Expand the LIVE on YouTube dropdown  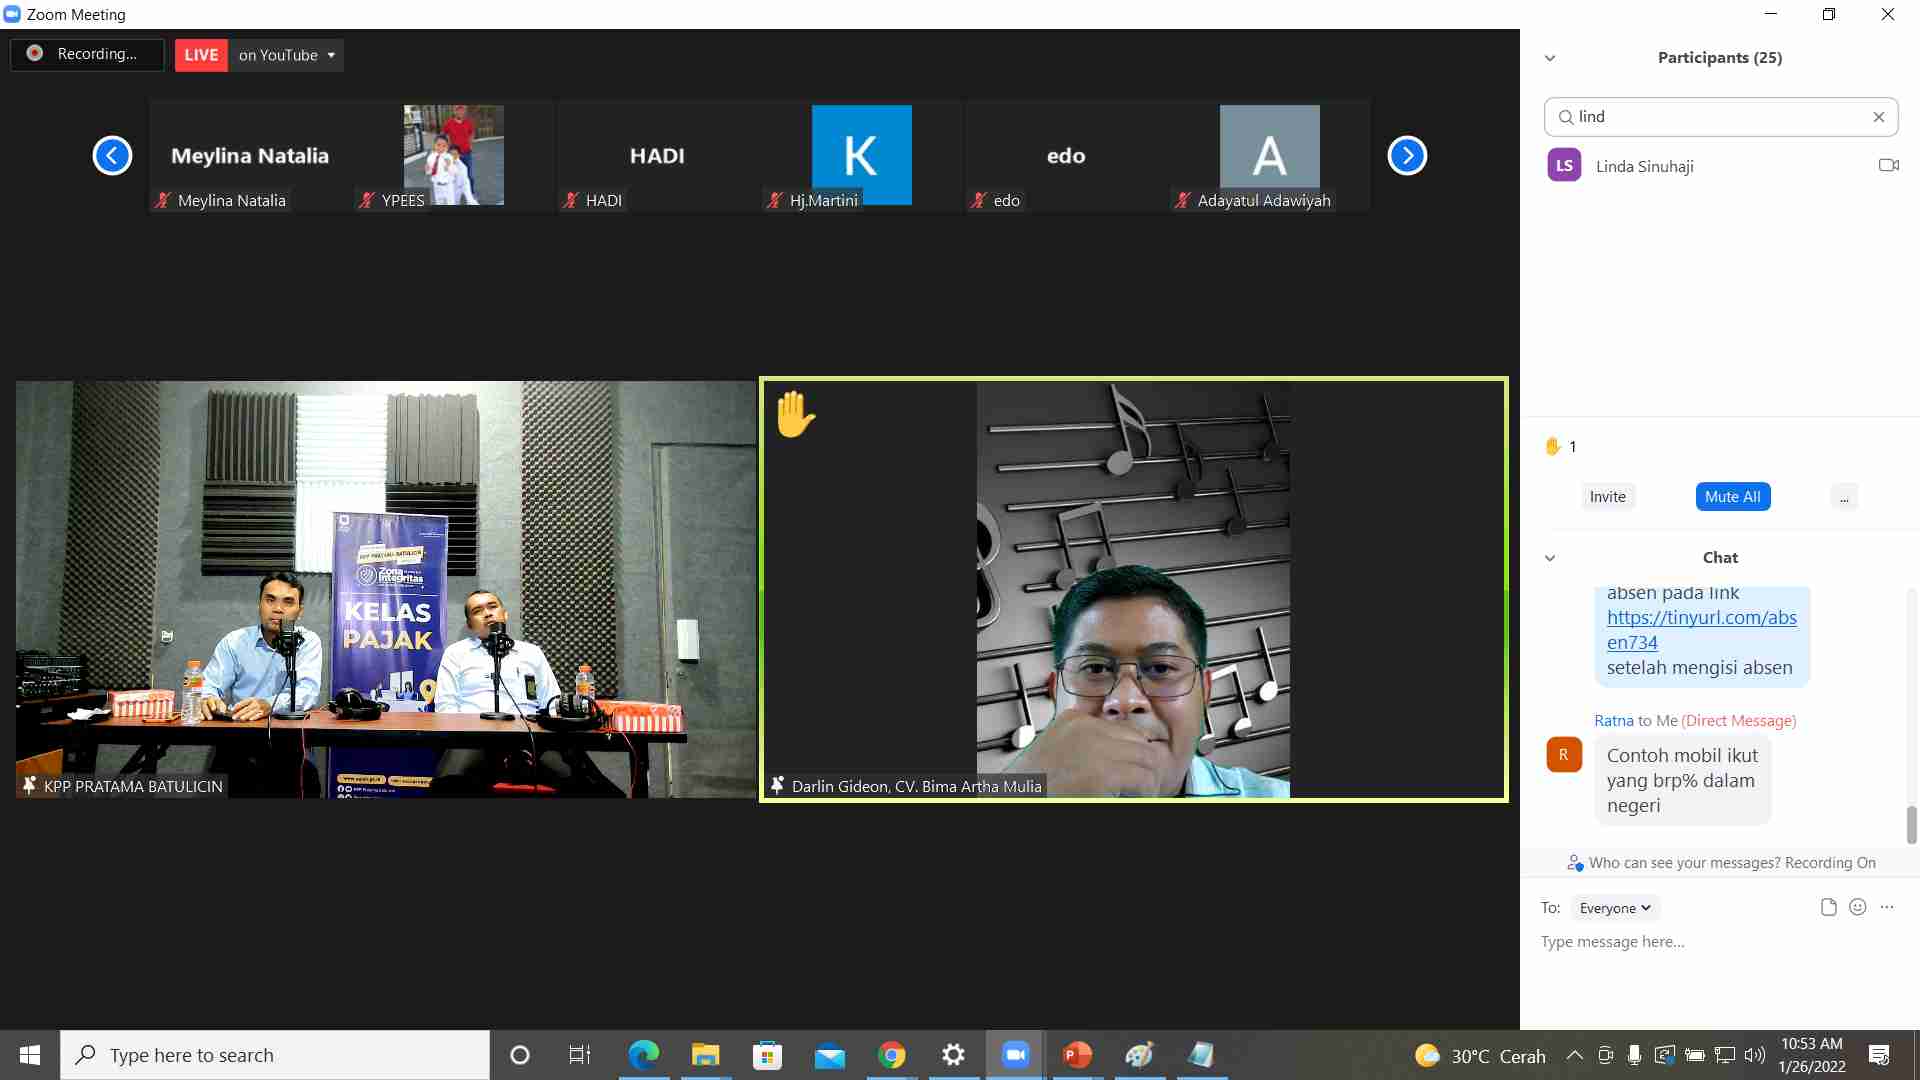[331, 55]
